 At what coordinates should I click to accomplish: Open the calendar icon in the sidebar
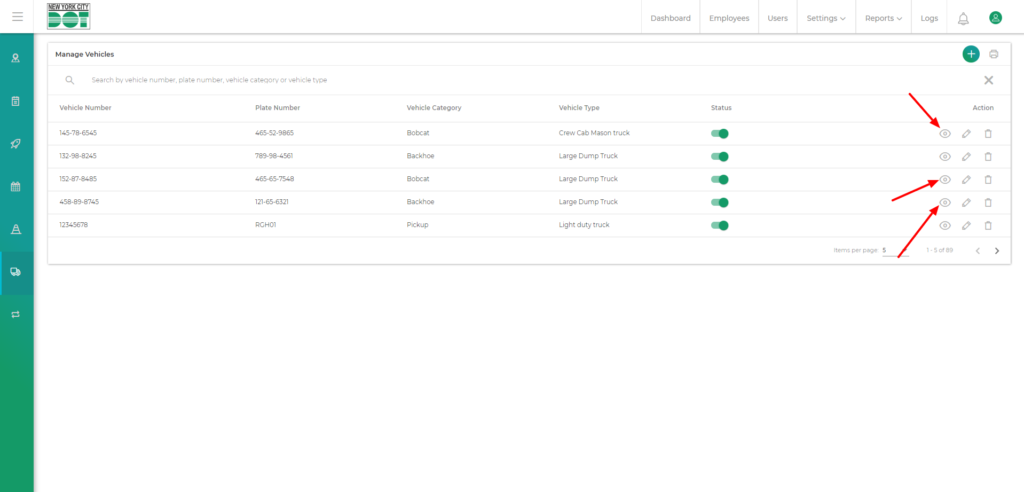pyautogui.click(x=16, y=186)
